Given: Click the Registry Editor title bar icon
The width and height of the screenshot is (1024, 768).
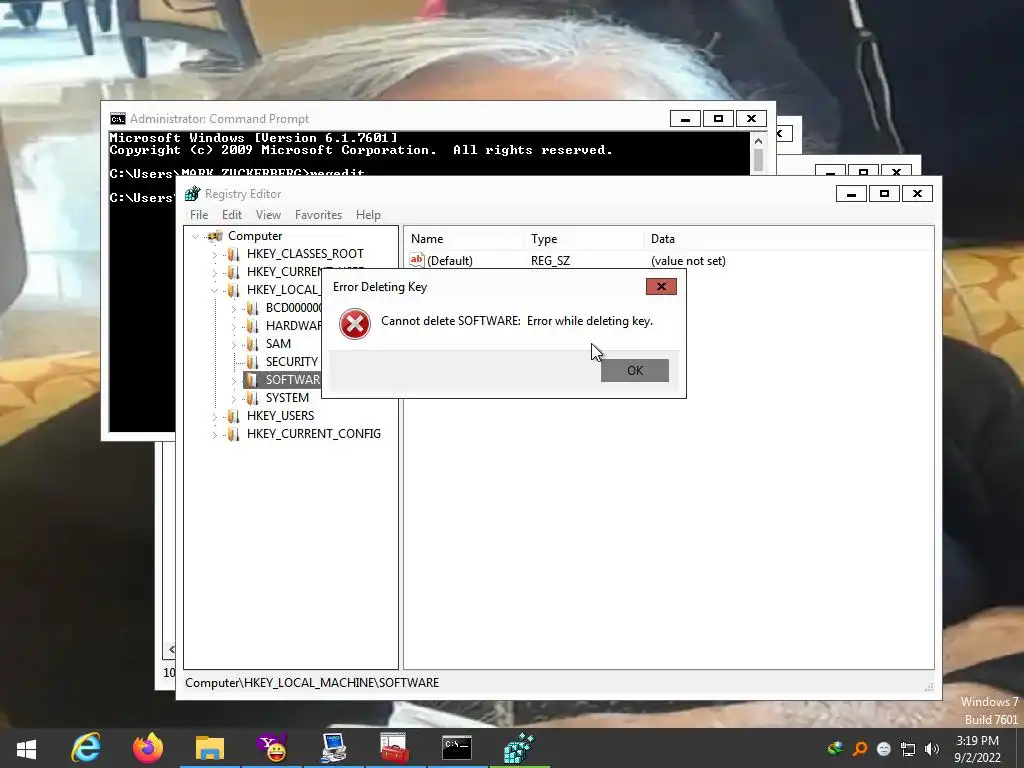Looking at the screenshot, I should pos(193,193).
